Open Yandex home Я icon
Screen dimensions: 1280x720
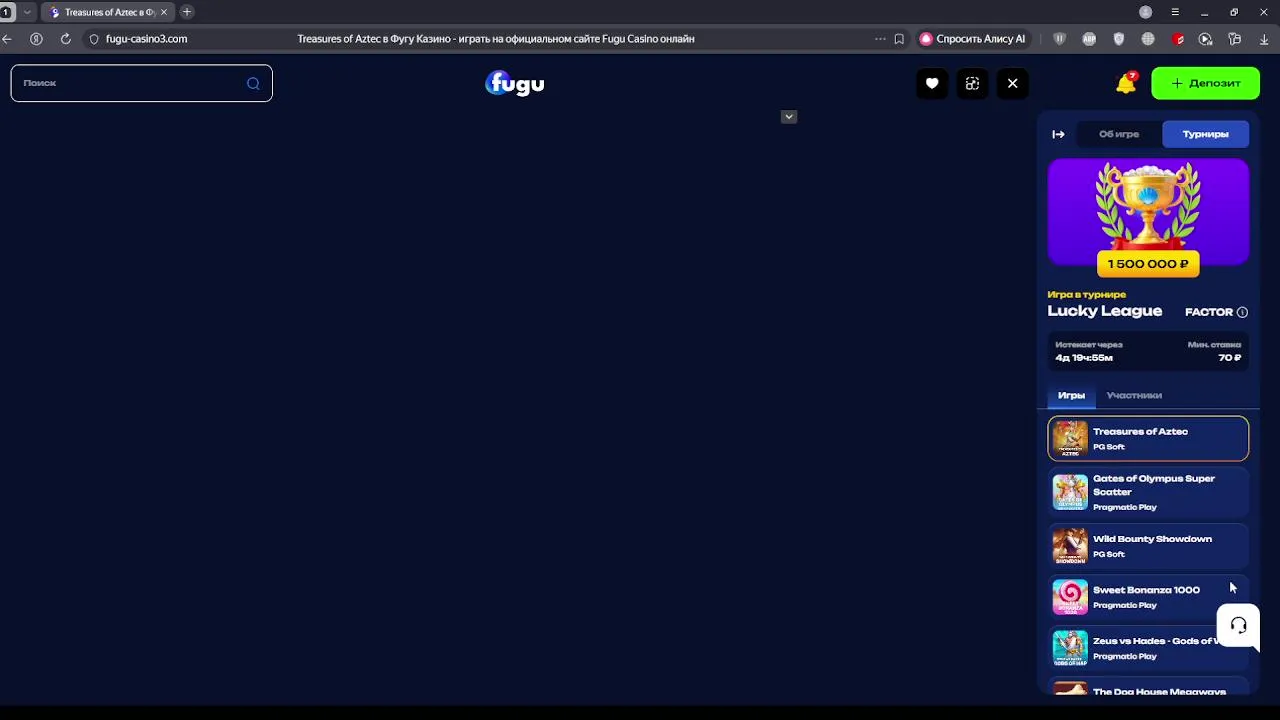coord(36,39)
